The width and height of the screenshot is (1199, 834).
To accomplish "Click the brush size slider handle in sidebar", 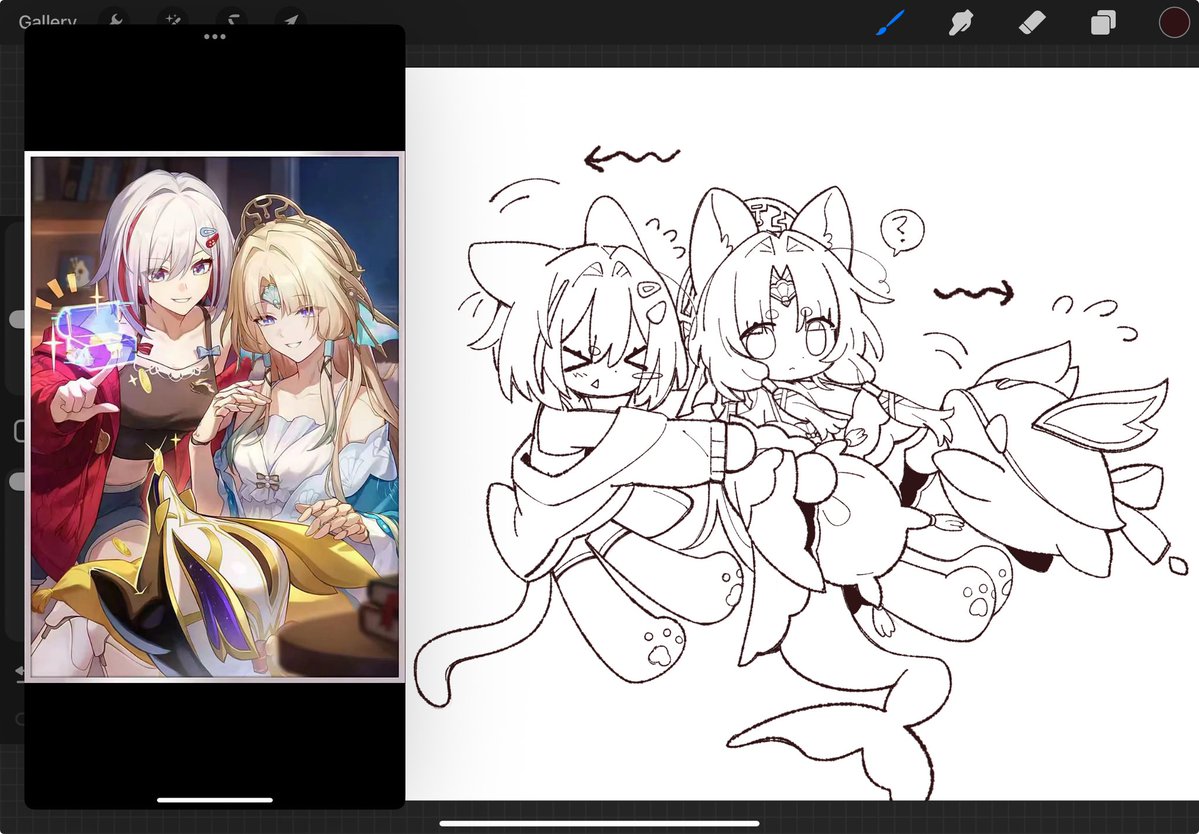I will [17, 319].
